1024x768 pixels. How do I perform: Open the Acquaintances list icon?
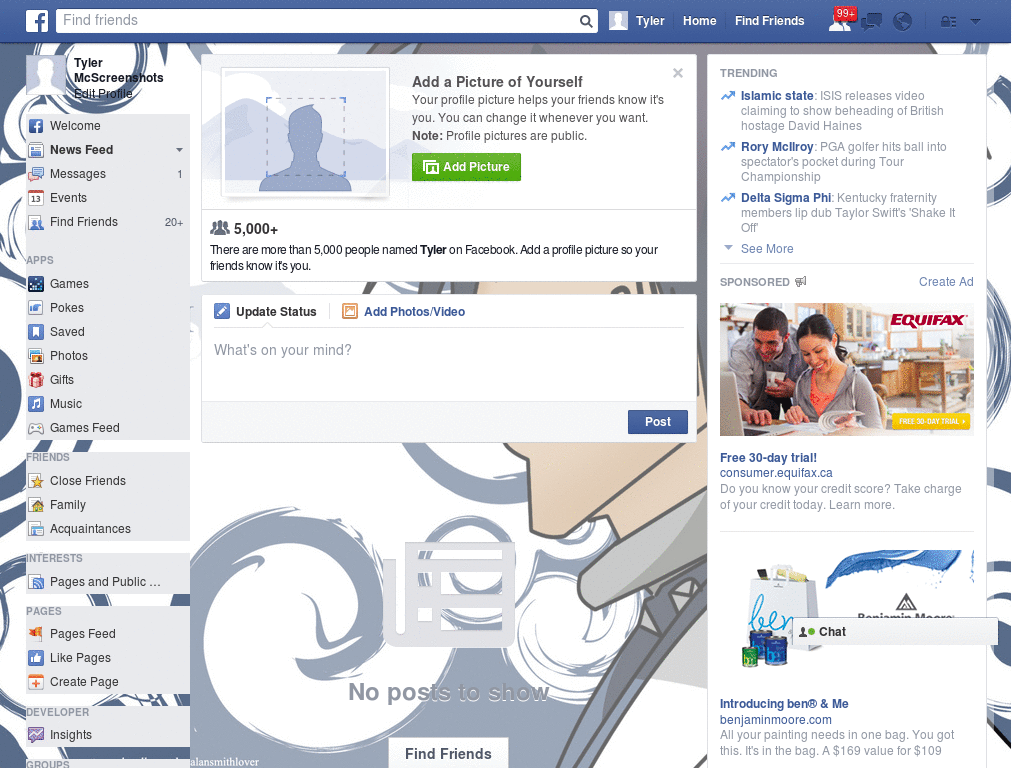[x=36, y=529]
